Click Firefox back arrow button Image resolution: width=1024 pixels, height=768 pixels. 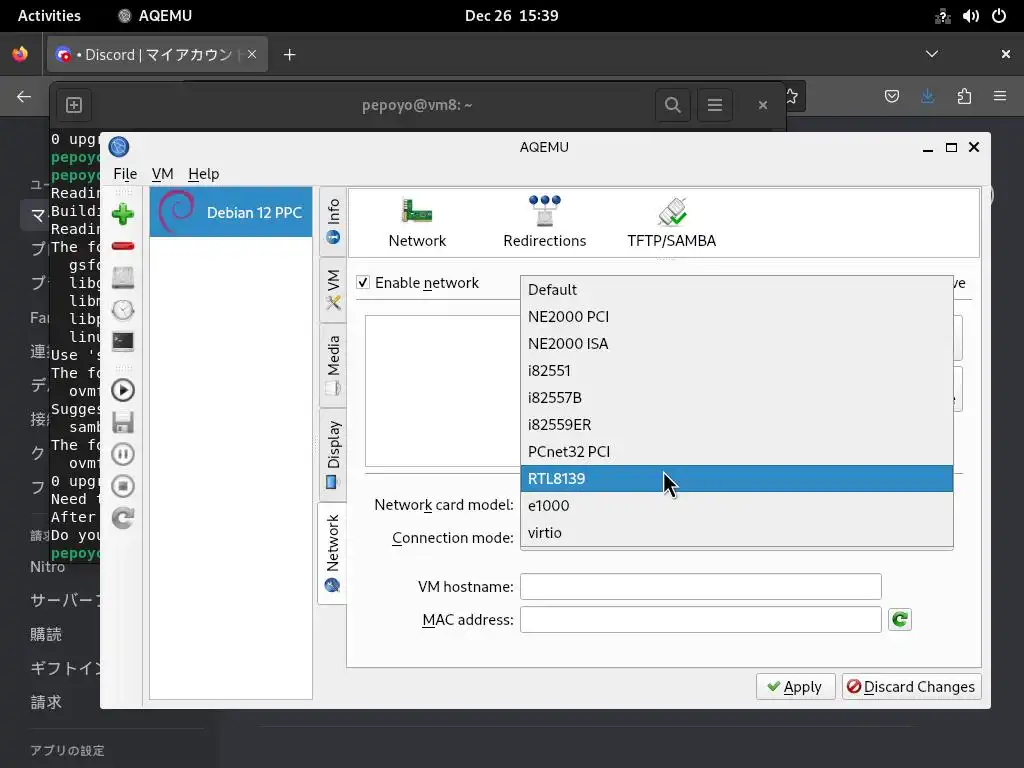pos(24,97)
